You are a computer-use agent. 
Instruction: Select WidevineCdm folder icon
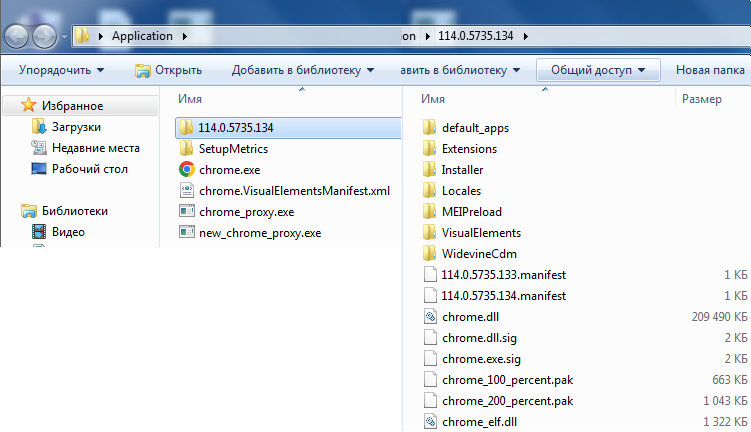pyautogui.click(x=430, y=253)
